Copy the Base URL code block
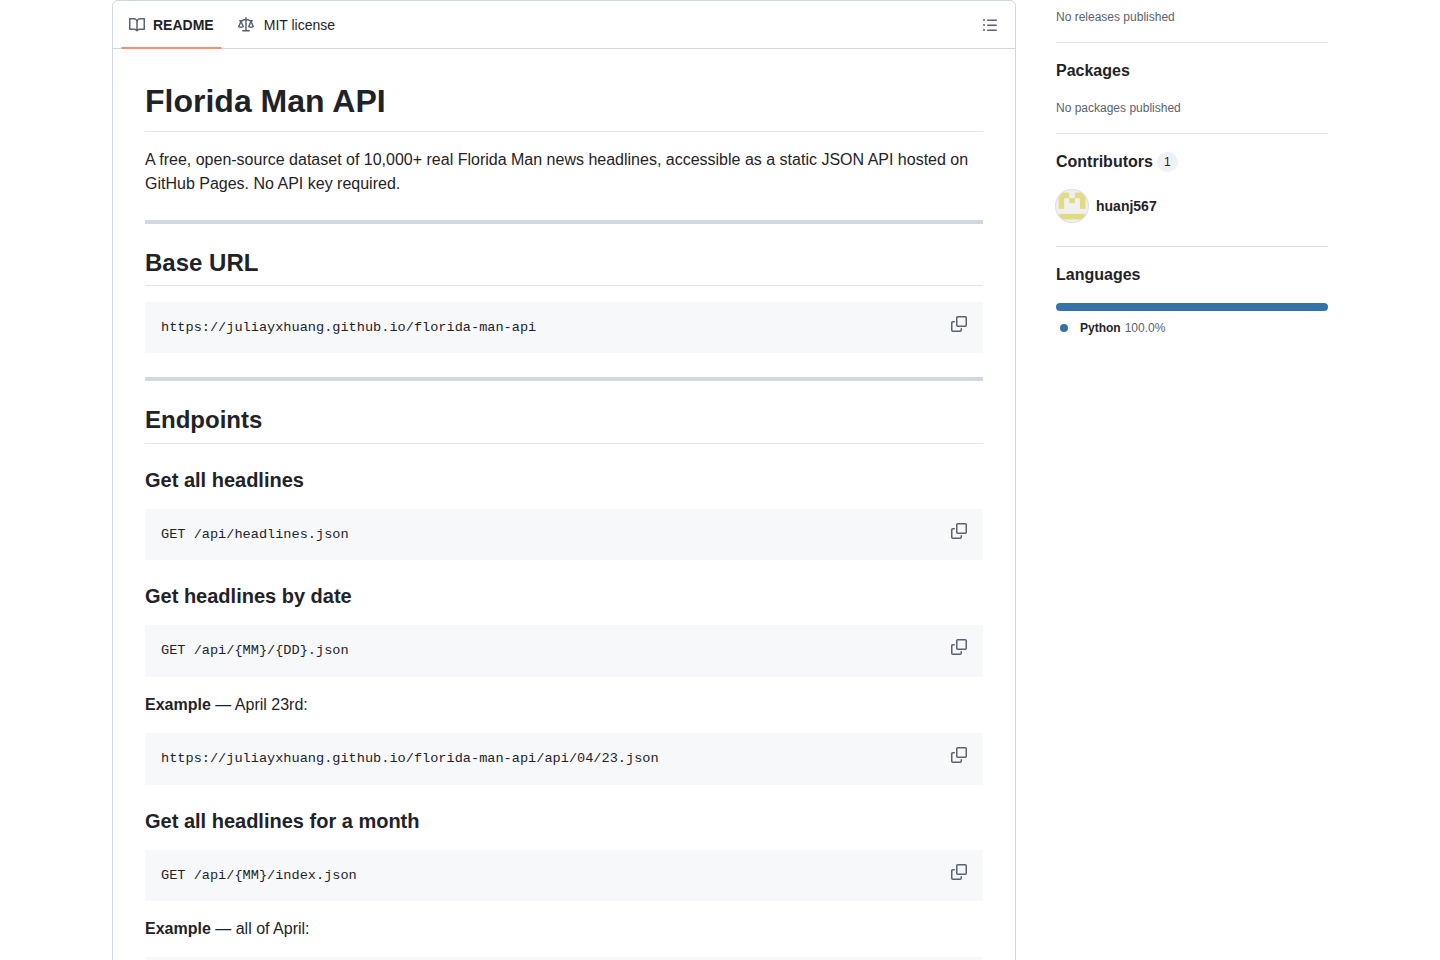This screenshot has height=960, width=1440. point(959,324)
